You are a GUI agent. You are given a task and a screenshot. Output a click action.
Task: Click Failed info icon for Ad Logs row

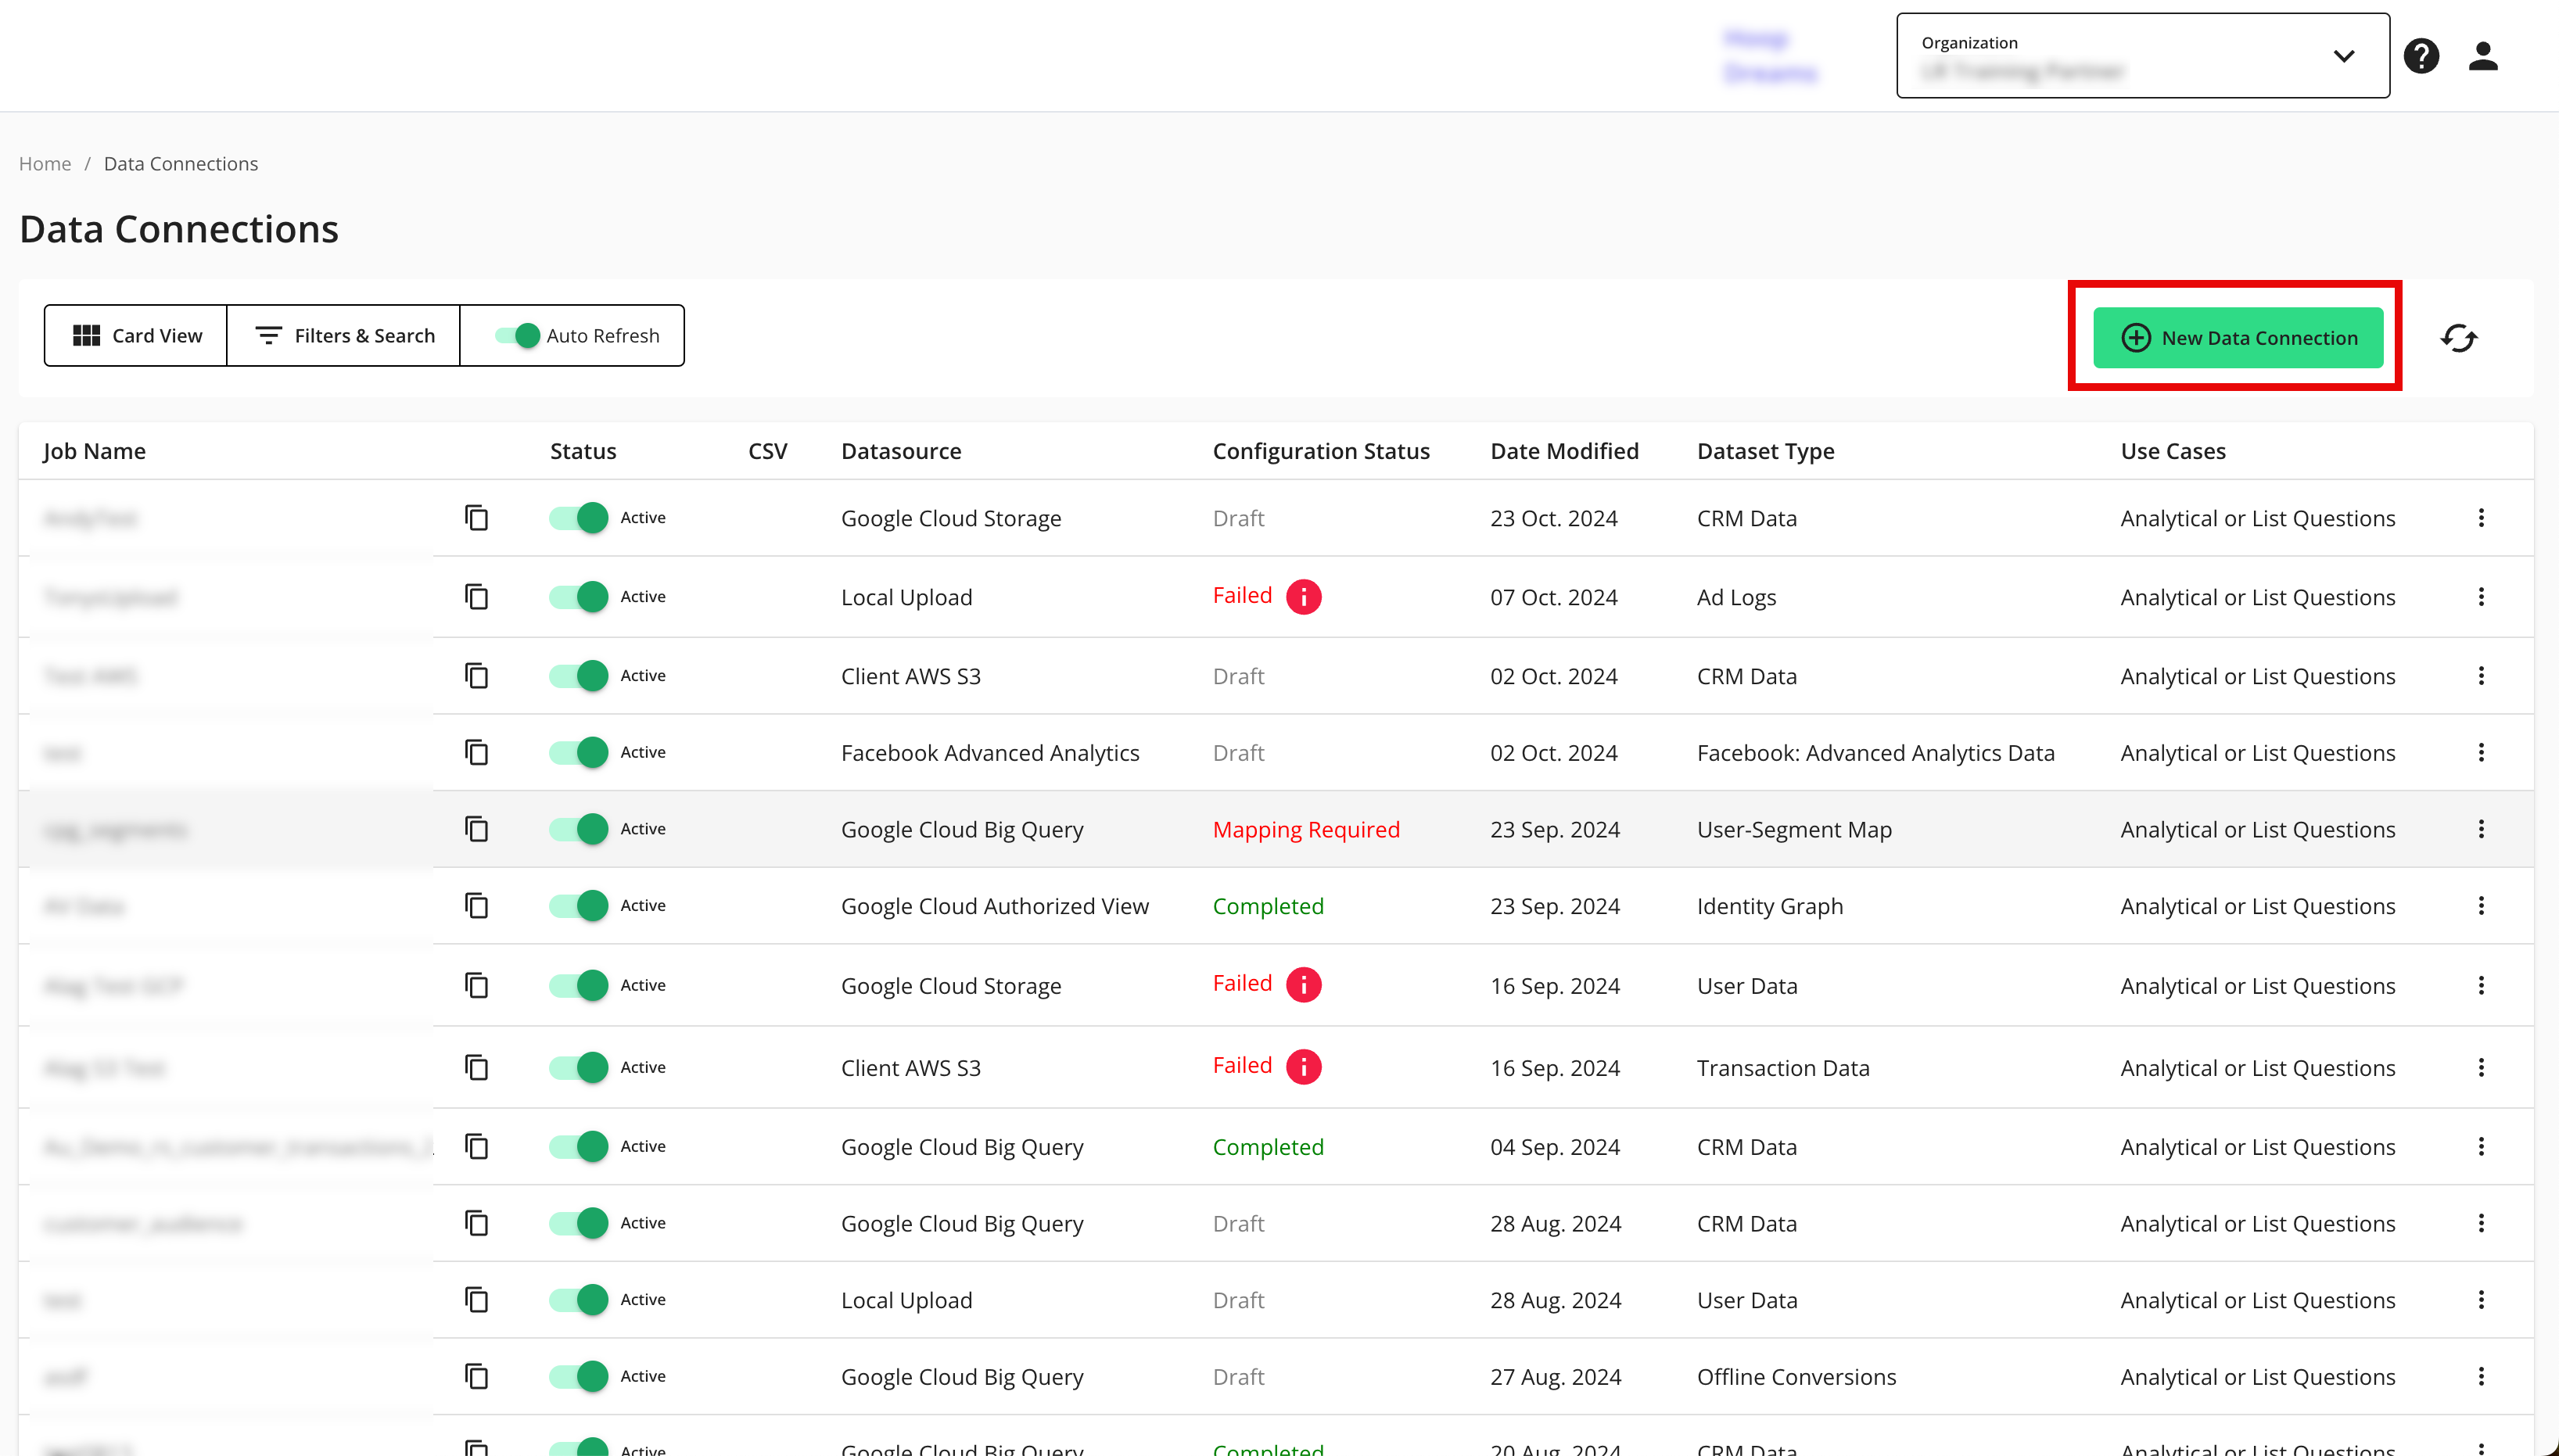tap(1303, 597)
